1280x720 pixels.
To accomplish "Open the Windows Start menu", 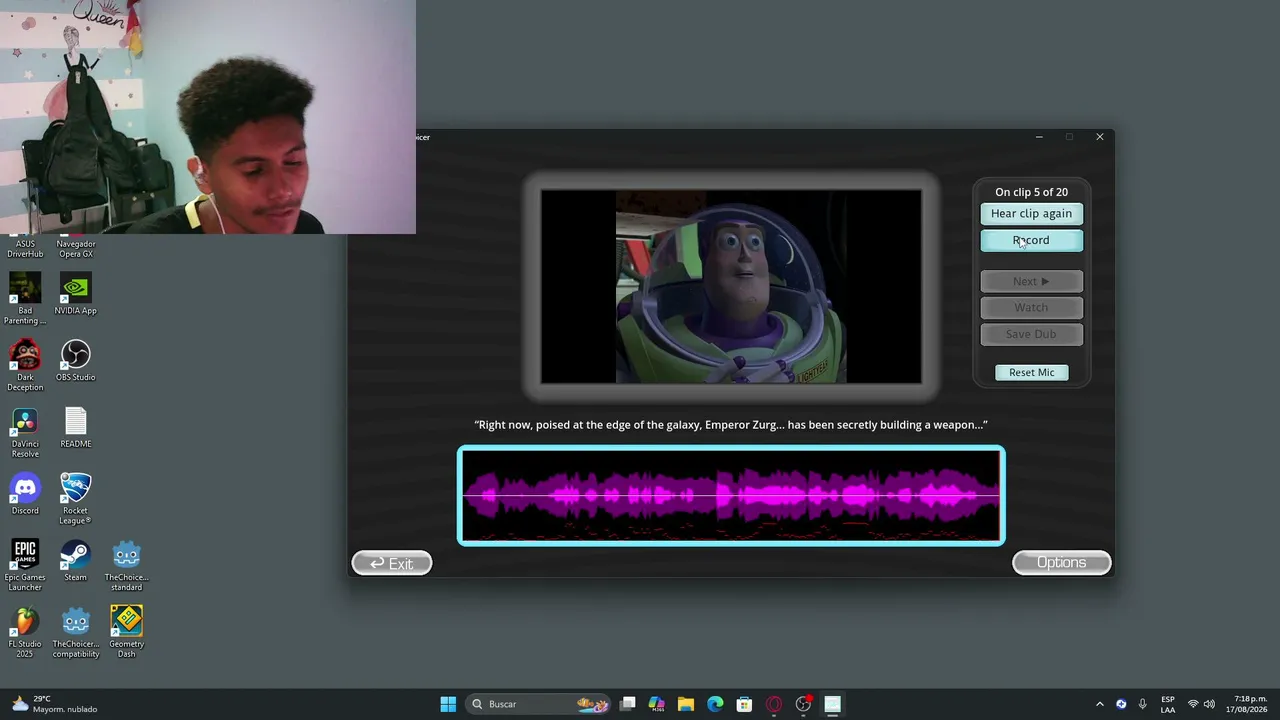I will tap(448, 704).
